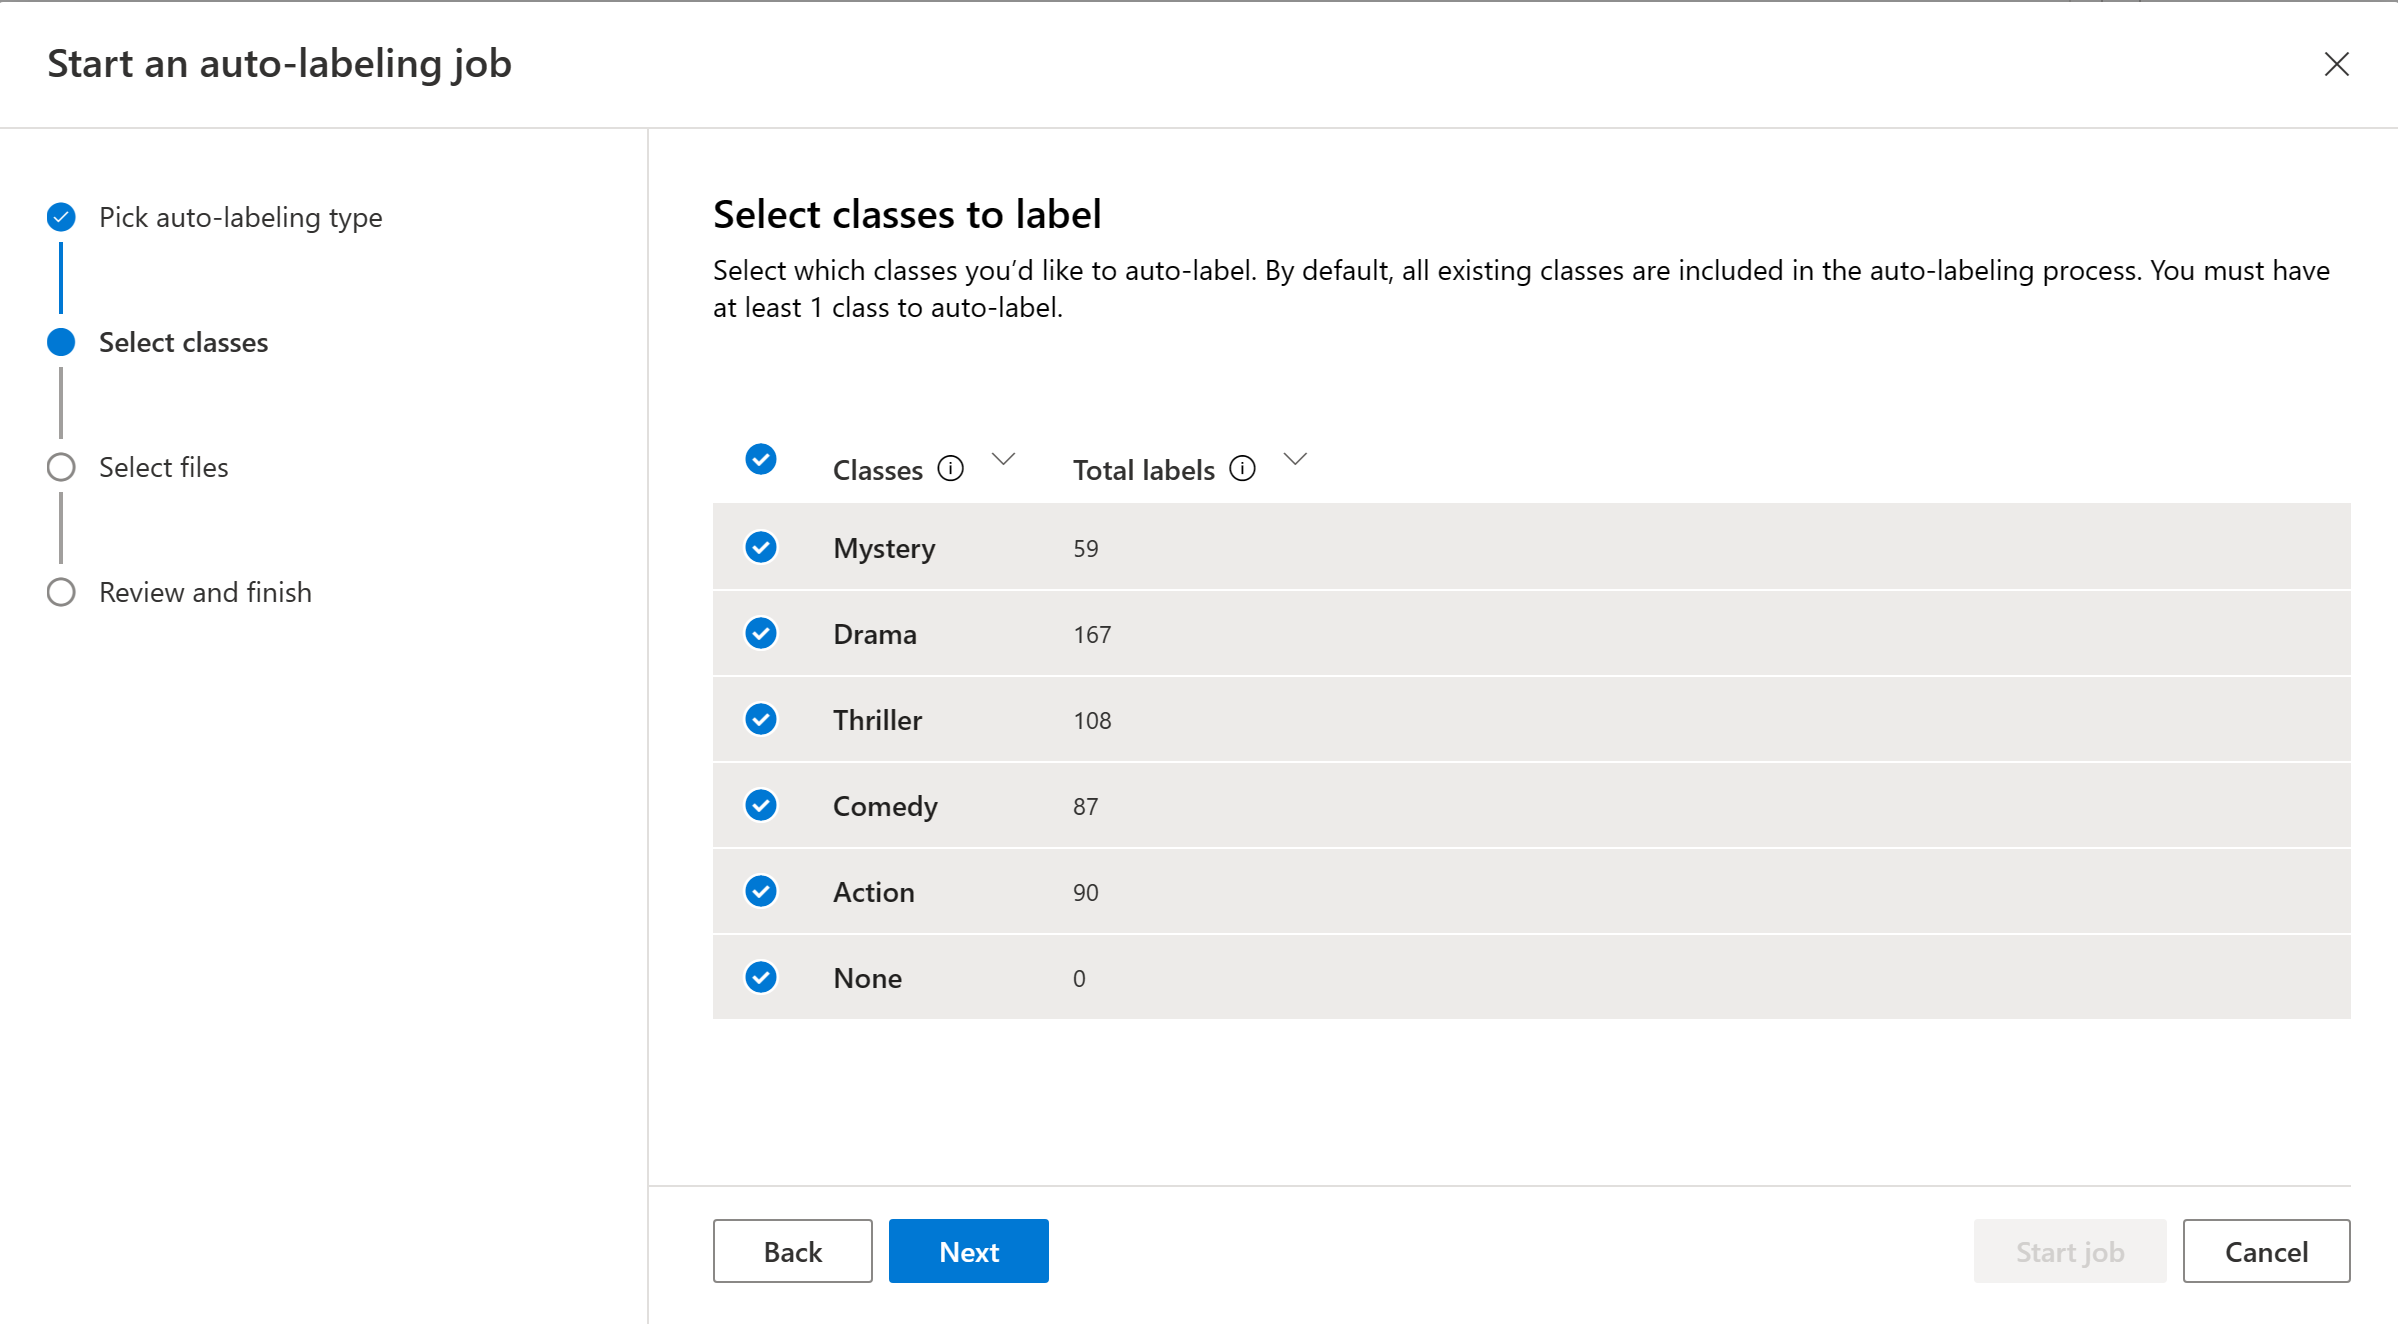This screenshot has width=2398, height=1324.
Task: Click the Select classes step indicator circle
Action: click(x=60, y=342)
